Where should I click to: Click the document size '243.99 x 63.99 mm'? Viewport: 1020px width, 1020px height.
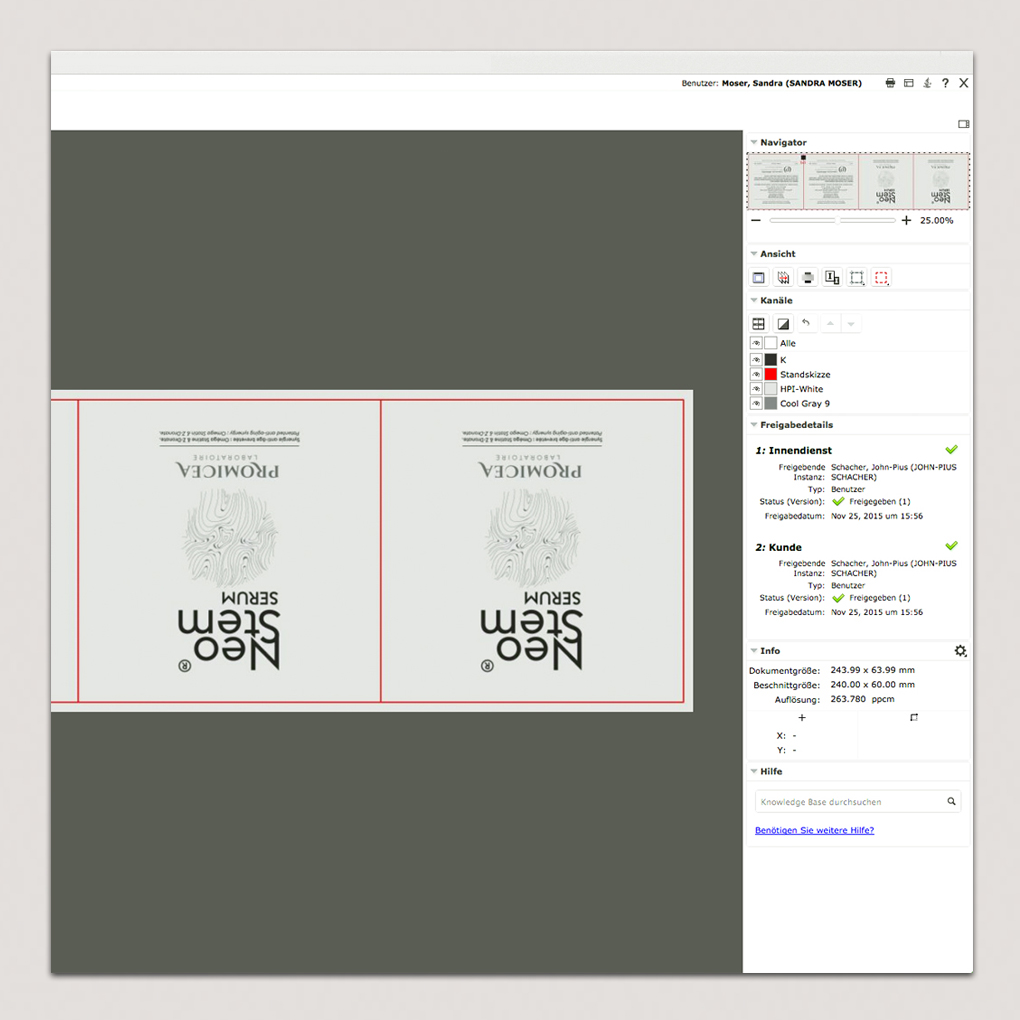click(x=872, y=670)
